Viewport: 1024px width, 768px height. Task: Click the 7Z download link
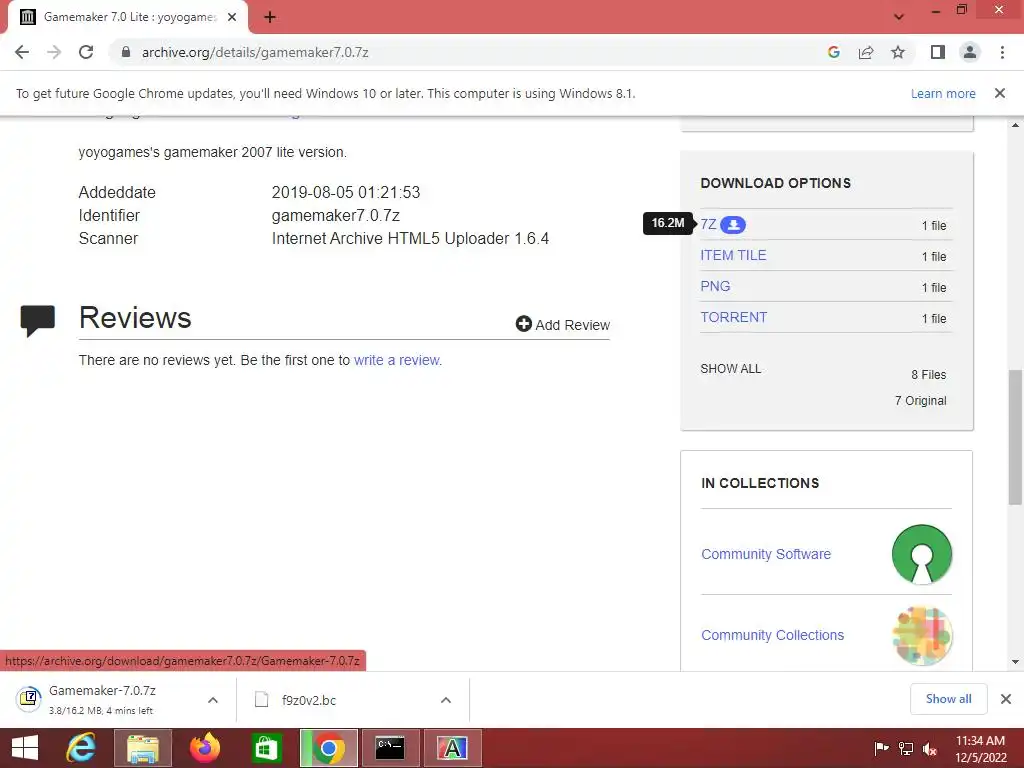pyautogui.click(x=708, y=225)
